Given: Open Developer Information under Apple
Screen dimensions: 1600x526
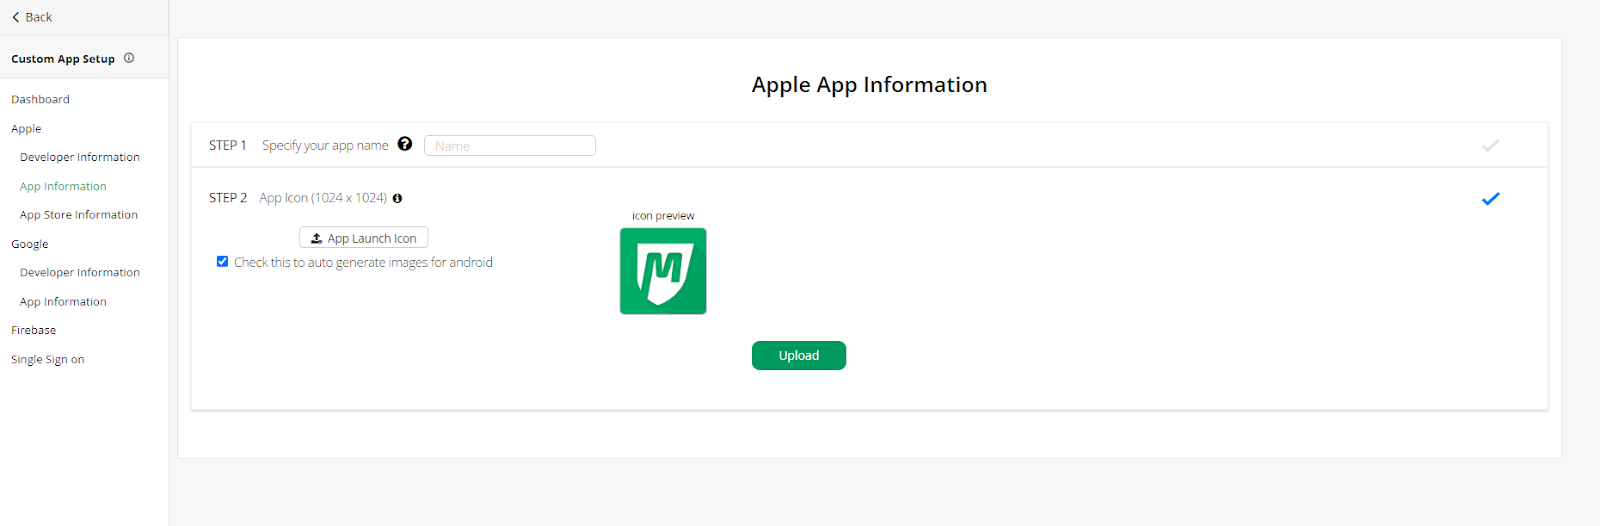Looking at the screenshot, I should click(80, 157).
